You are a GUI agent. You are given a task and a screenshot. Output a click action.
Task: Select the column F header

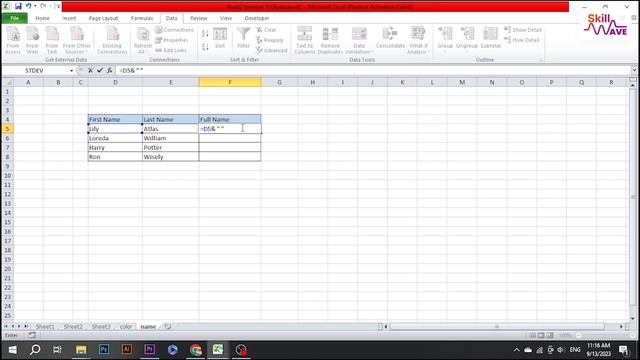coord(230,82)
